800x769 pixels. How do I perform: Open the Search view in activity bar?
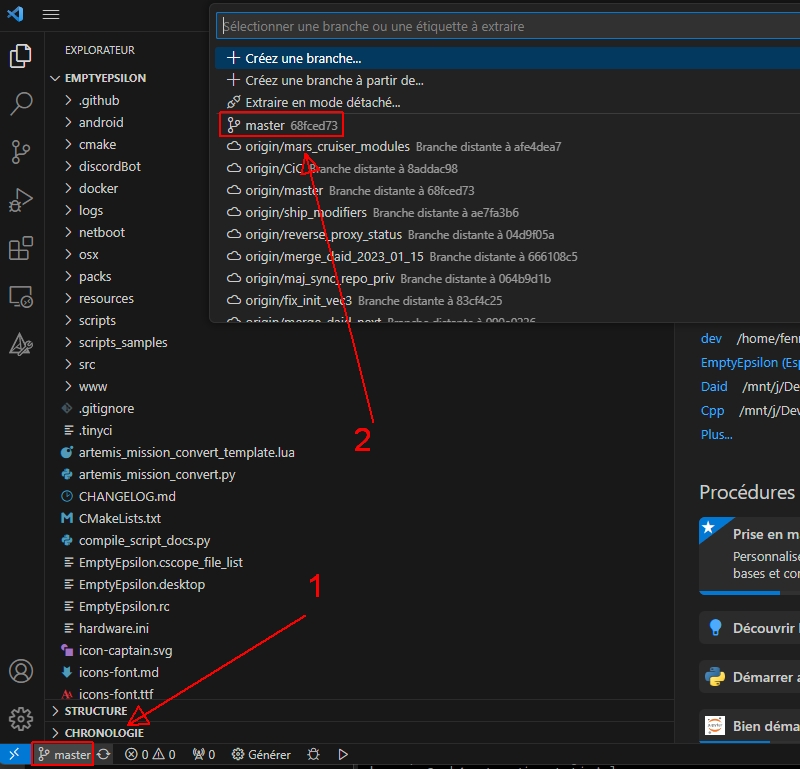pos(21,104)
